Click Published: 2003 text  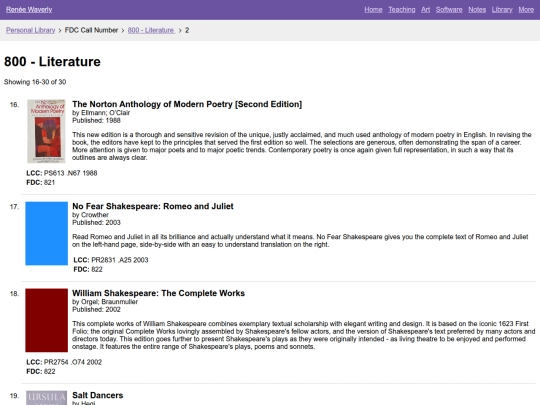point(96,222)
